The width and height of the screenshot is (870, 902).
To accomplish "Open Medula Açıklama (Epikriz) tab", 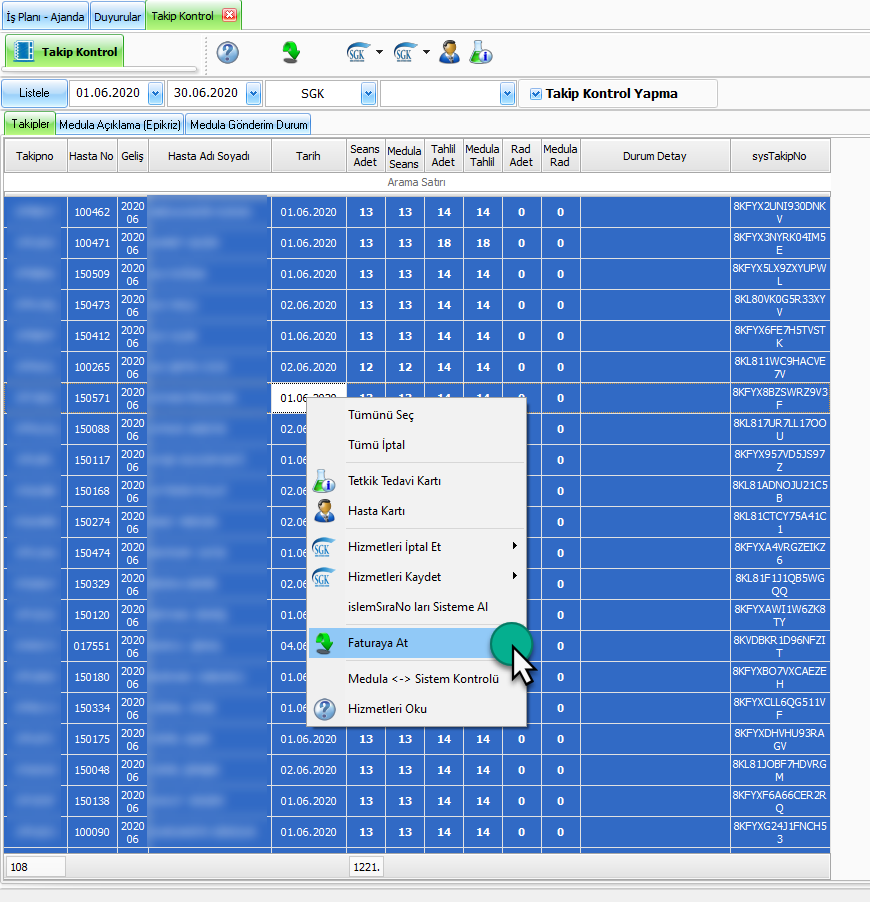I will pos(120,124).
